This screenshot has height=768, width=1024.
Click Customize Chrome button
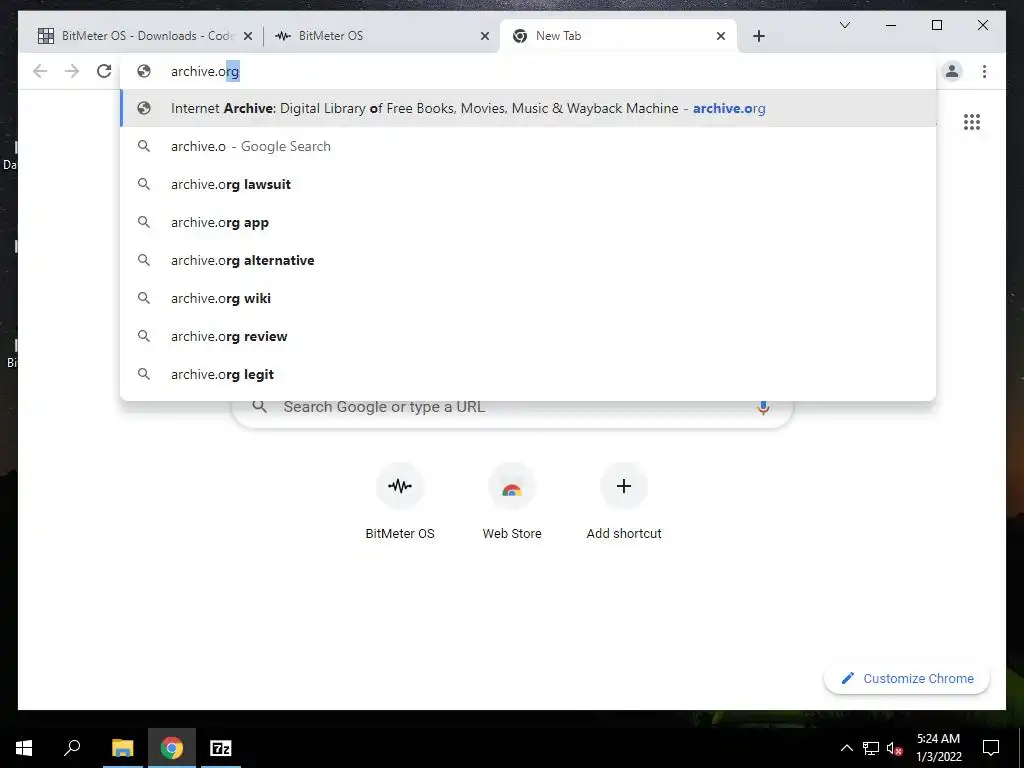click(907, 679)
